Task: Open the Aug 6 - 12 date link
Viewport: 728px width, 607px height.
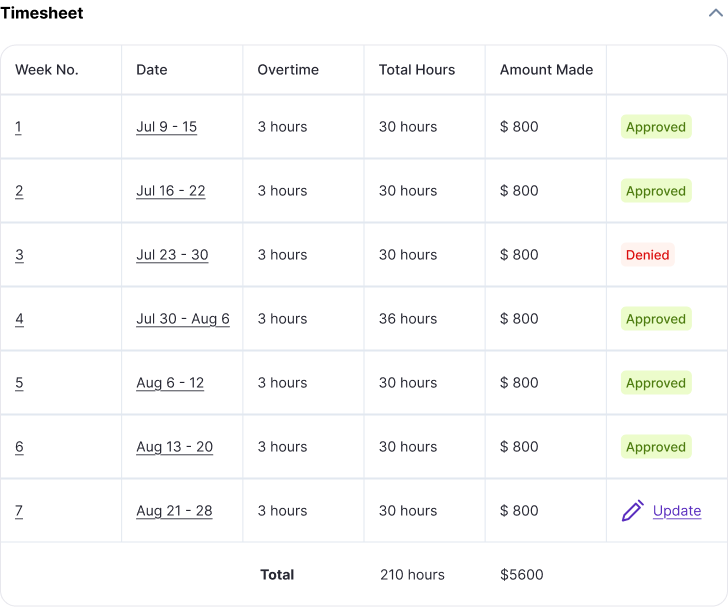Action: tap(170, 383)
